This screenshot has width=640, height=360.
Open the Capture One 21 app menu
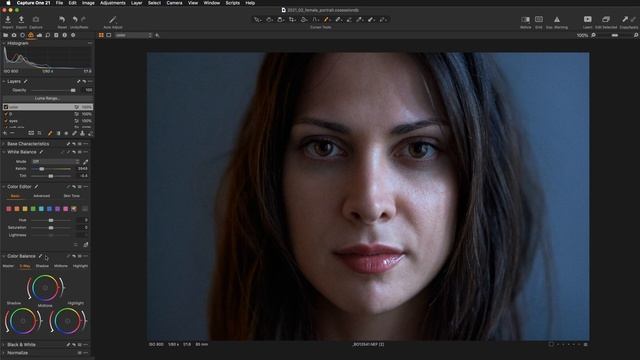pos(33,3)
